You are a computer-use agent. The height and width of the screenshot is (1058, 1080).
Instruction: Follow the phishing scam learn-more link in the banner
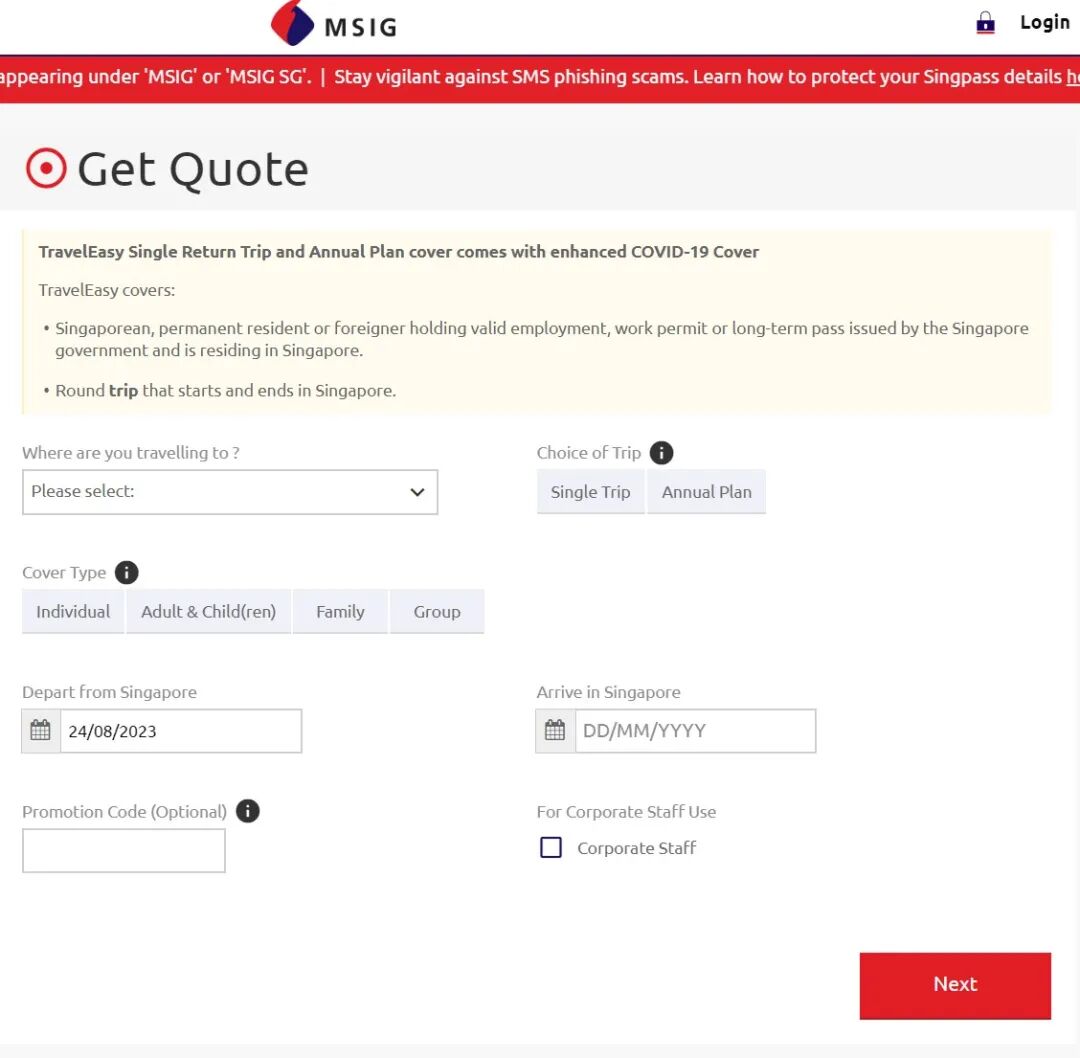click(x=1072, y=76)
